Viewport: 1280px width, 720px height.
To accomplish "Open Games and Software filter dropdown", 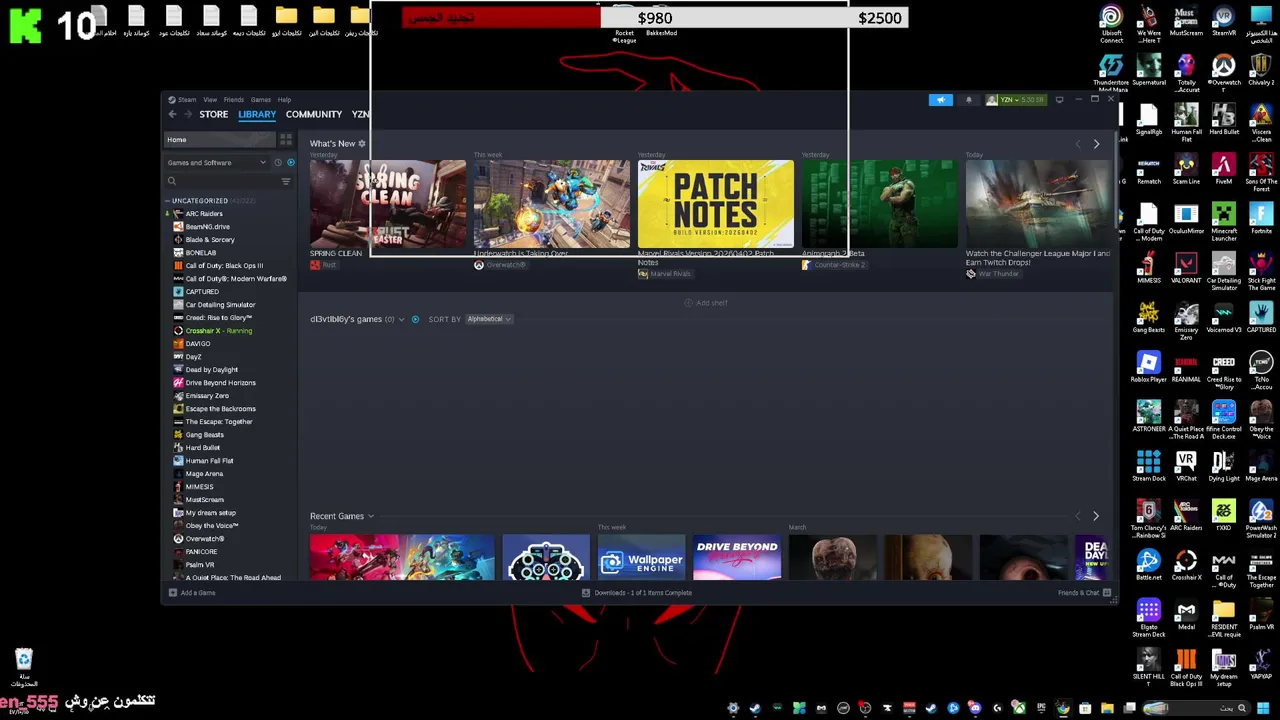I will pyautogui.click(x=216, y=162).
